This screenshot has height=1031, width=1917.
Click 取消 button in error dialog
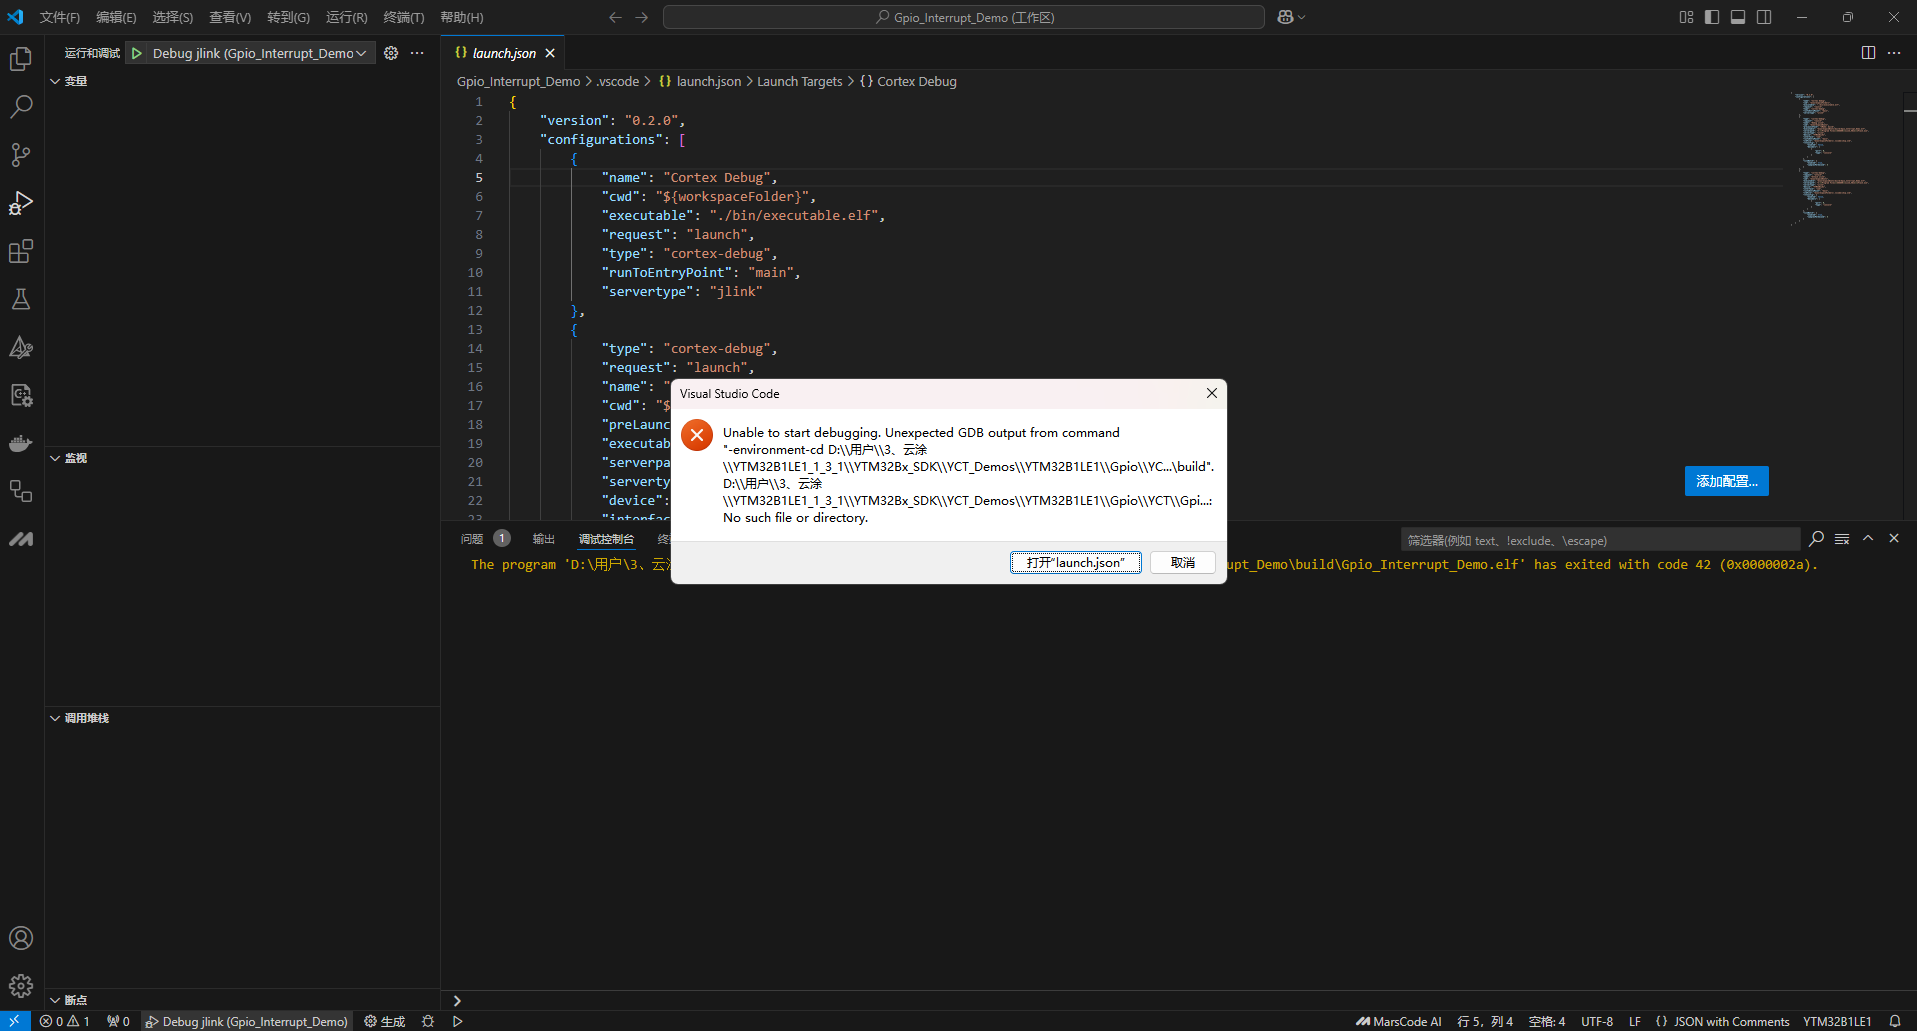[x=1182, y=563]
